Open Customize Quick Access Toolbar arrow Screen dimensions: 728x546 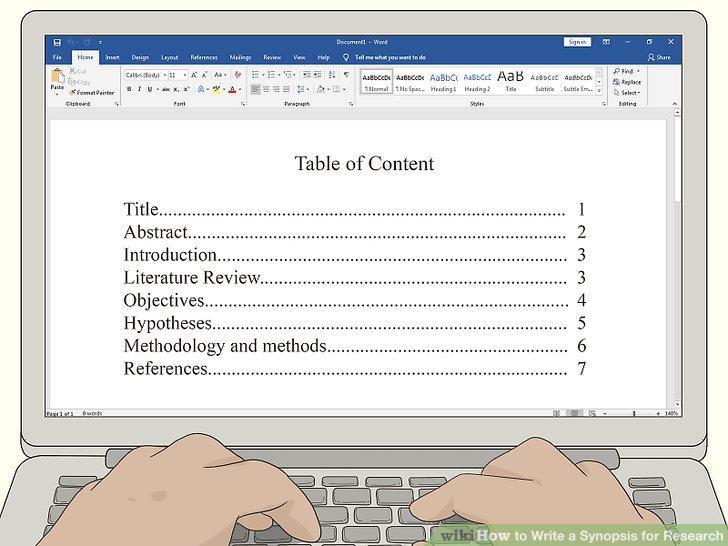point(100,42)
